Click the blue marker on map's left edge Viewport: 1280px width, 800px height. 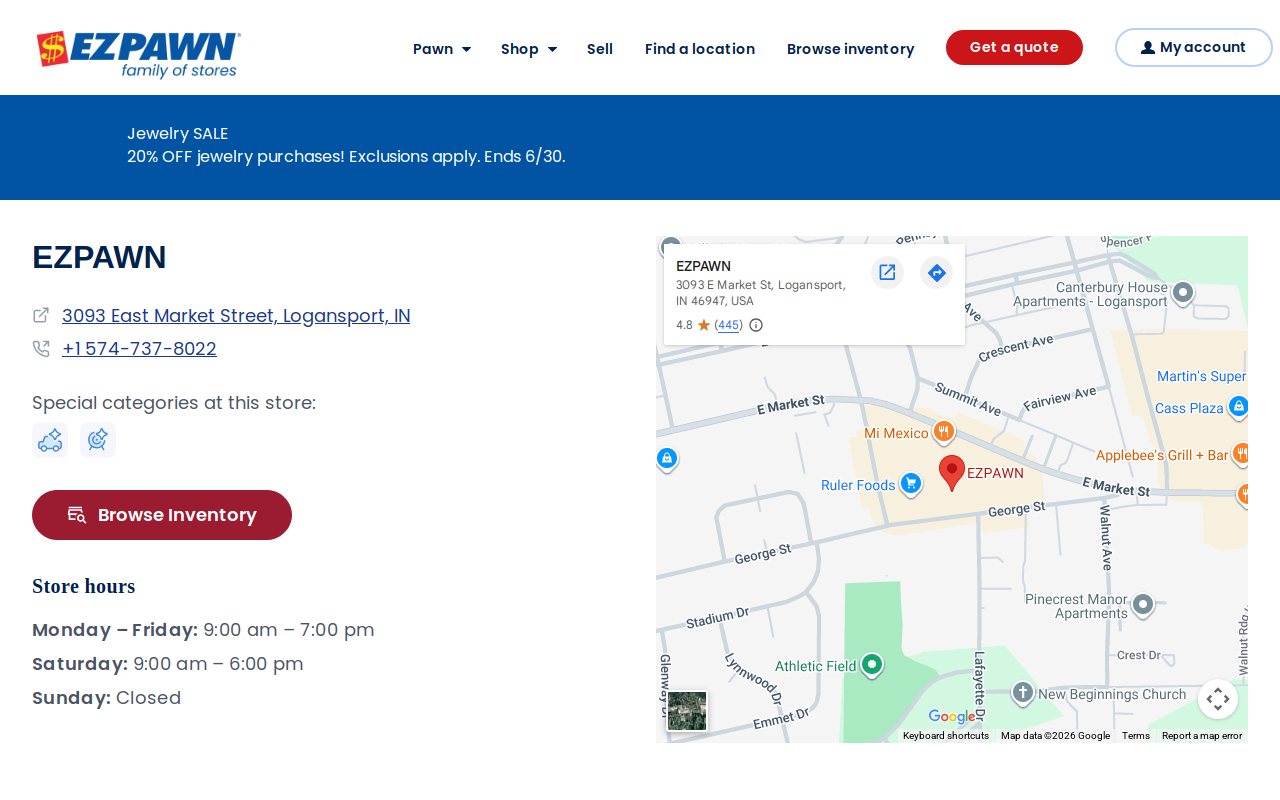click(667, 460)
